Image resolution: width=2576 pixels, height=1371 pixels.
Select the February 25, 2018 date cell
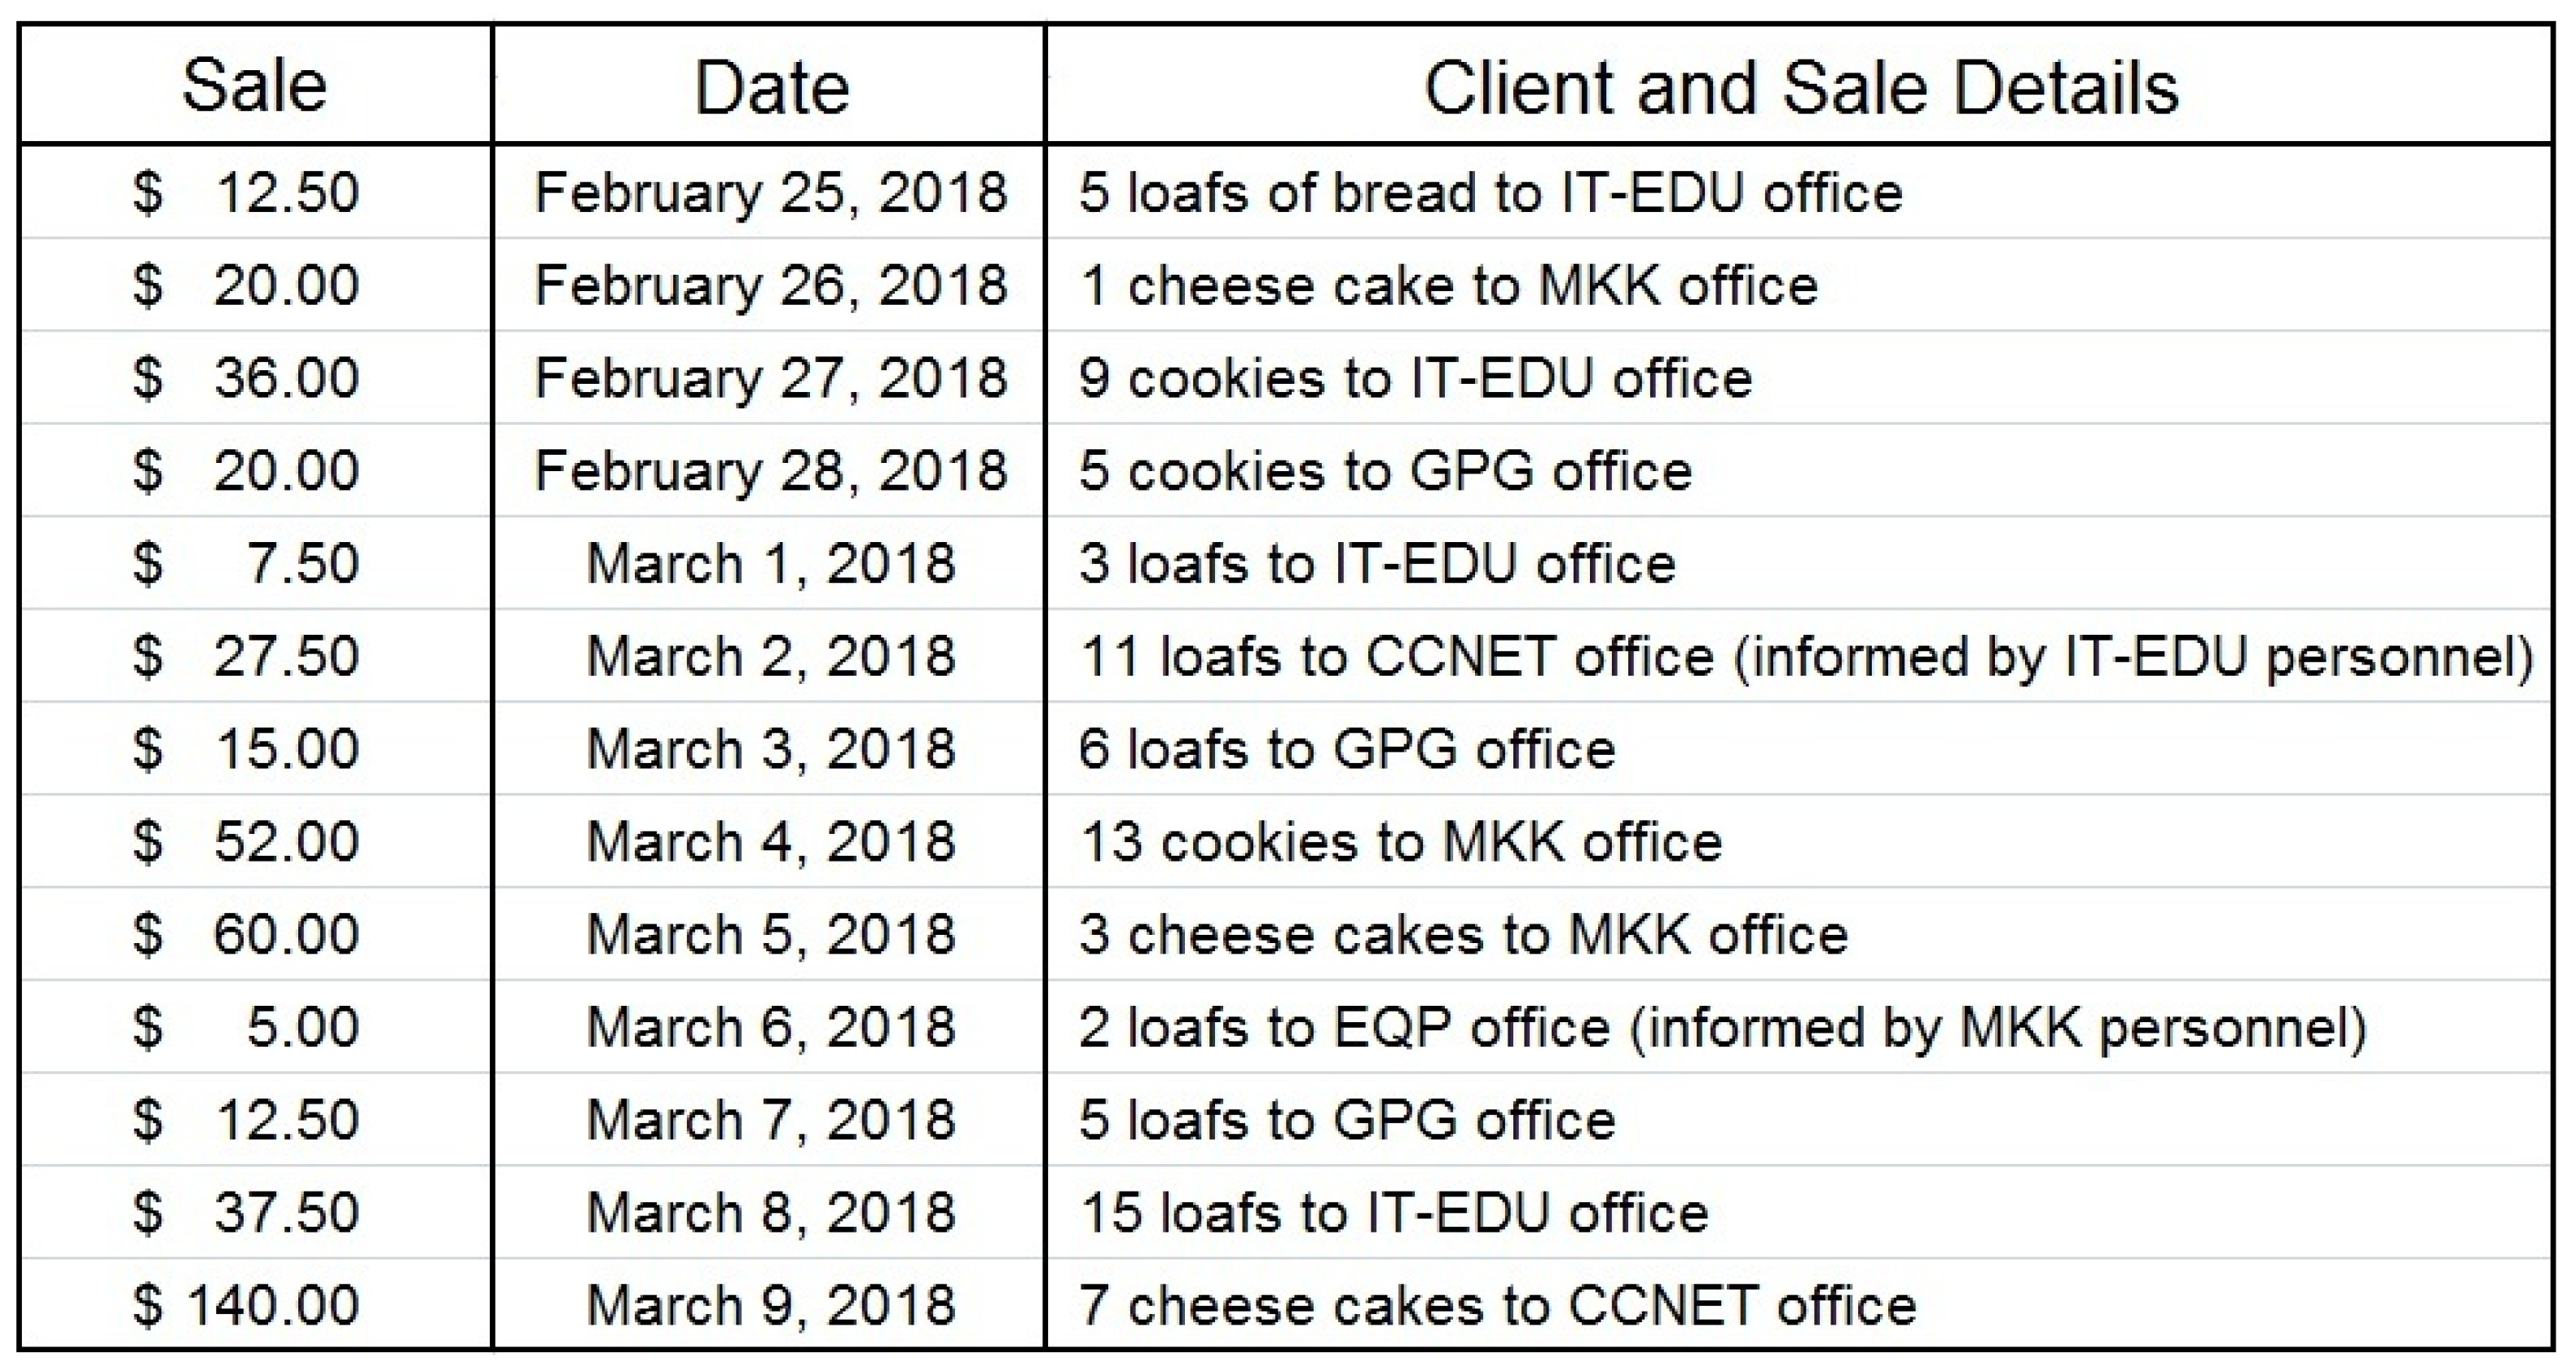pos(770,192)
